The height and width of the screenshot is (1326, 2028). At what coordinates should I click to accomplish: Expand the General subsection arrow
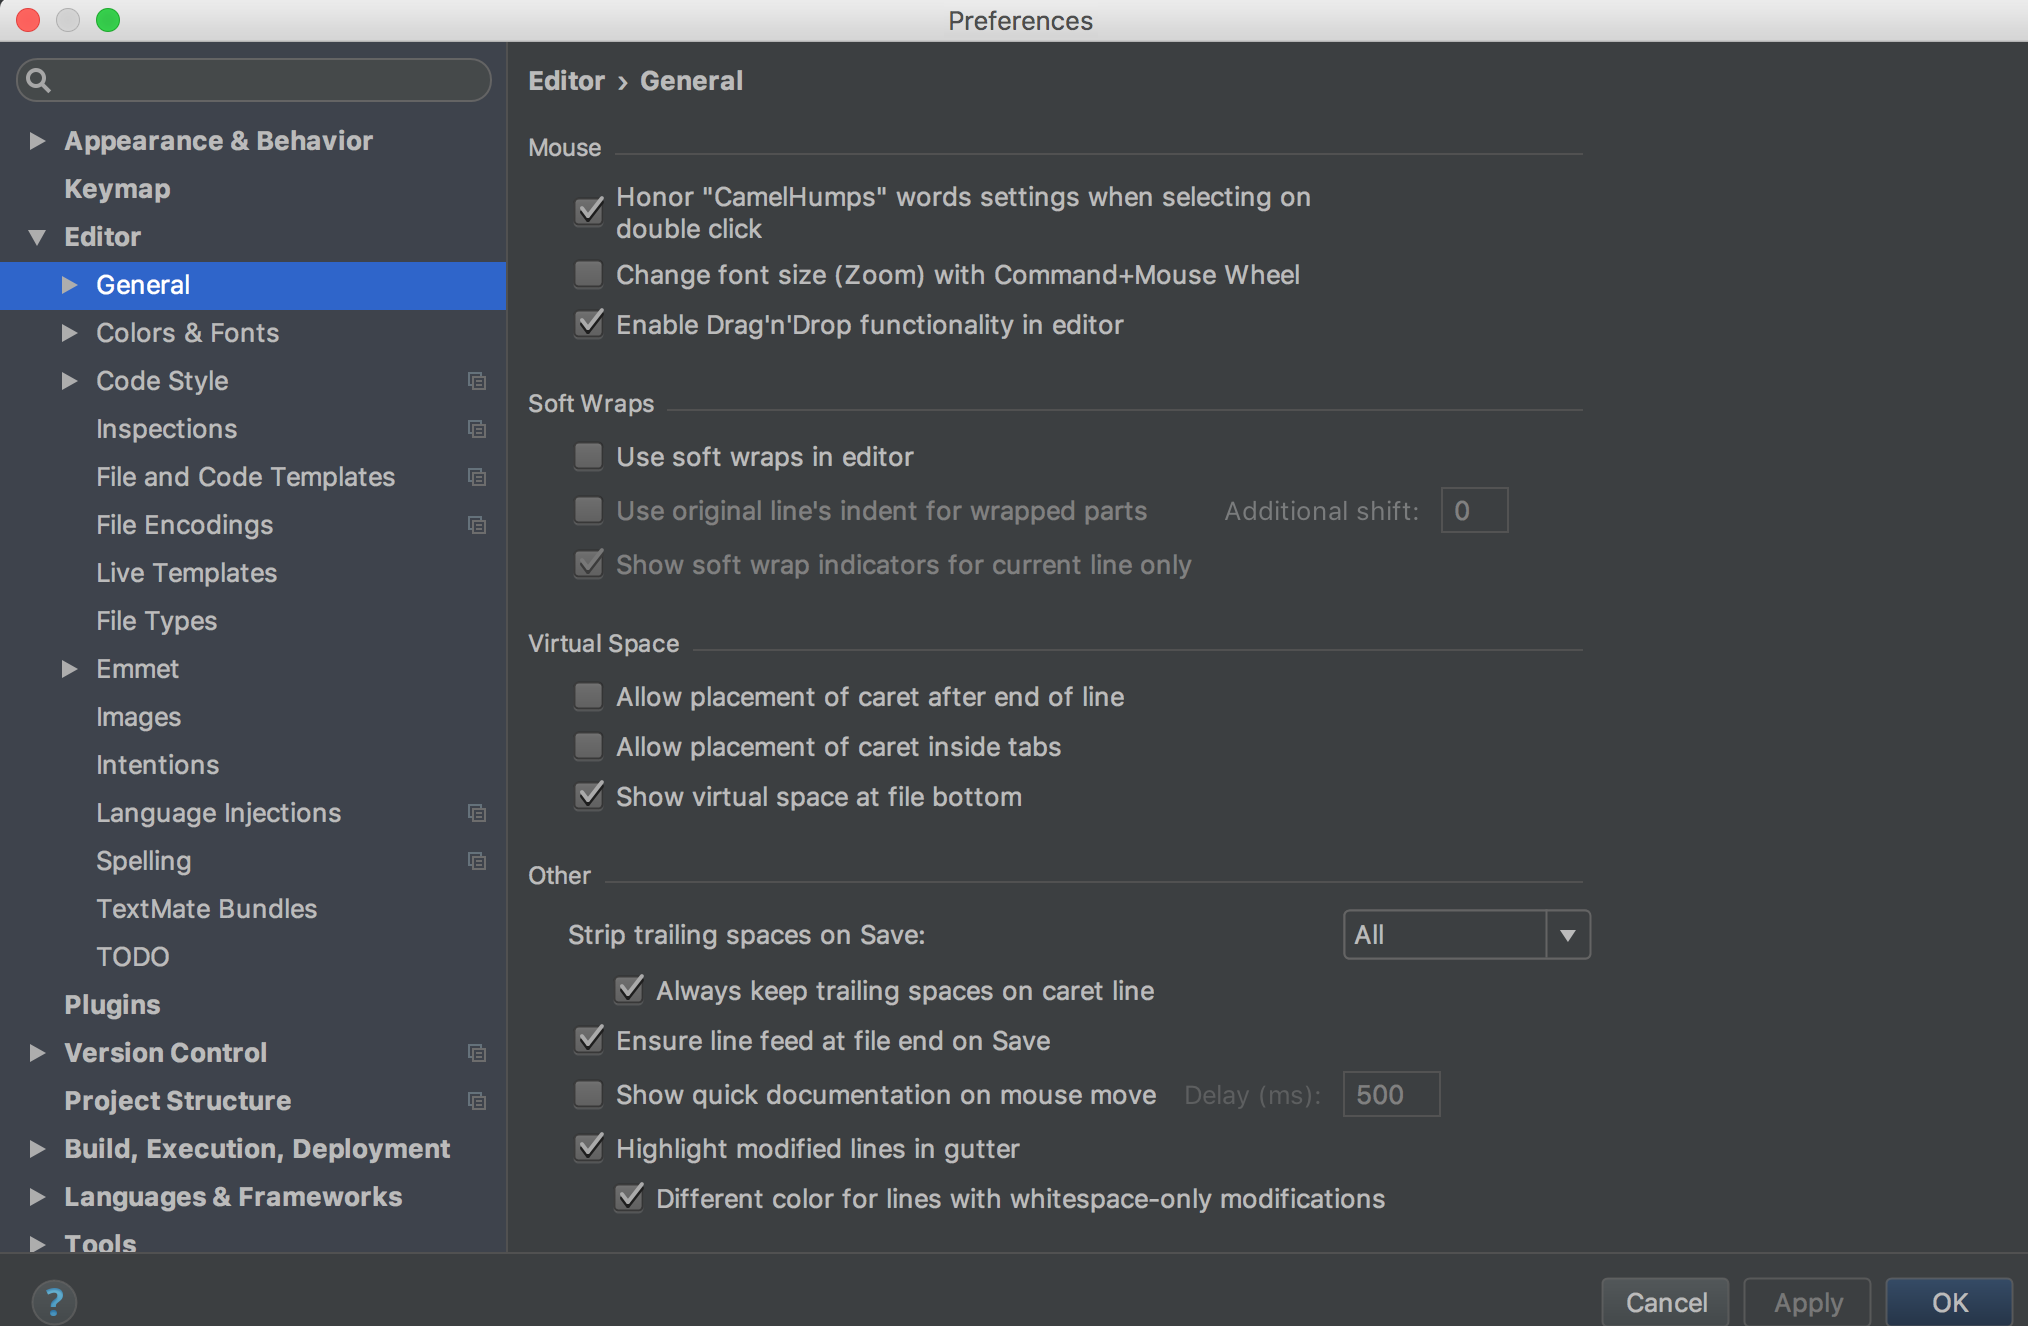pos(69,285)
